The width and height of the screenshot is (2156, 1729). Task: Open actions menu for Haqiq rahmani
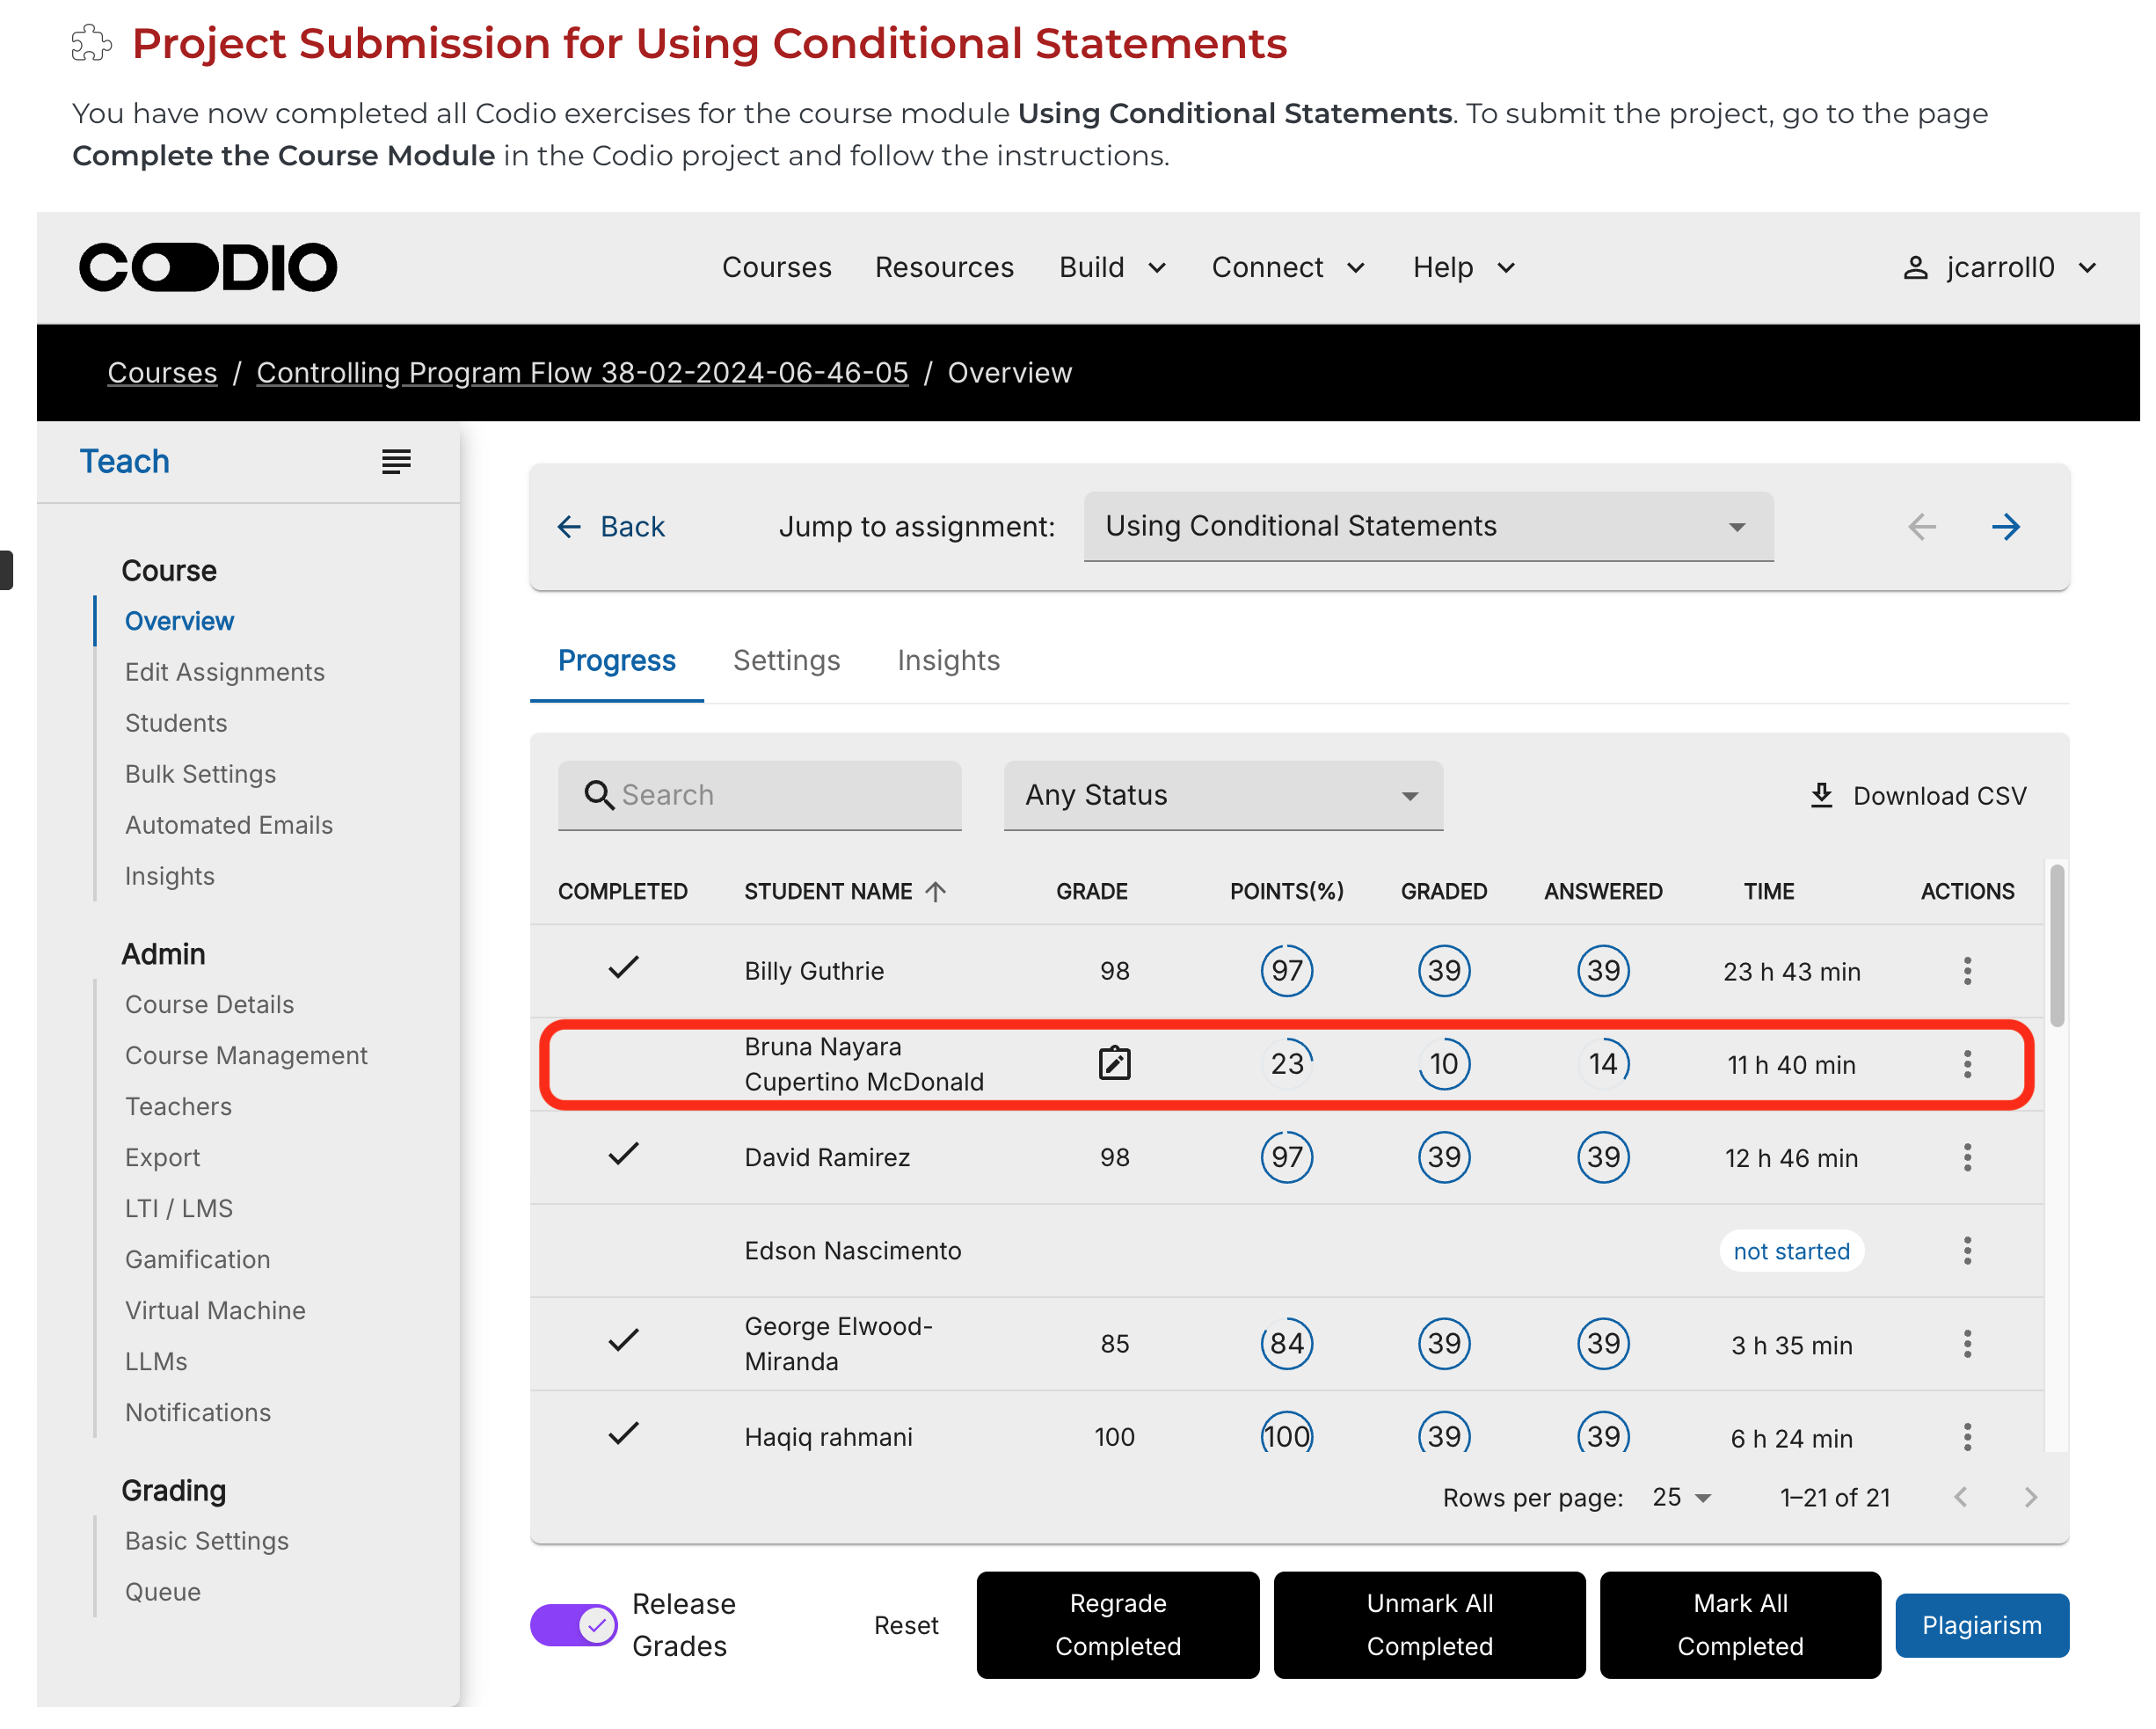pyautogui.click(x=1966, y=1436)
